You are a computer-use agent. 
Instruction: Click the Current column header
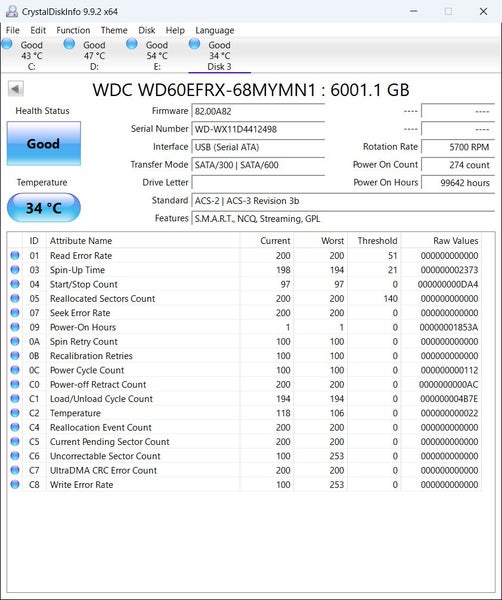click(267, 241)
